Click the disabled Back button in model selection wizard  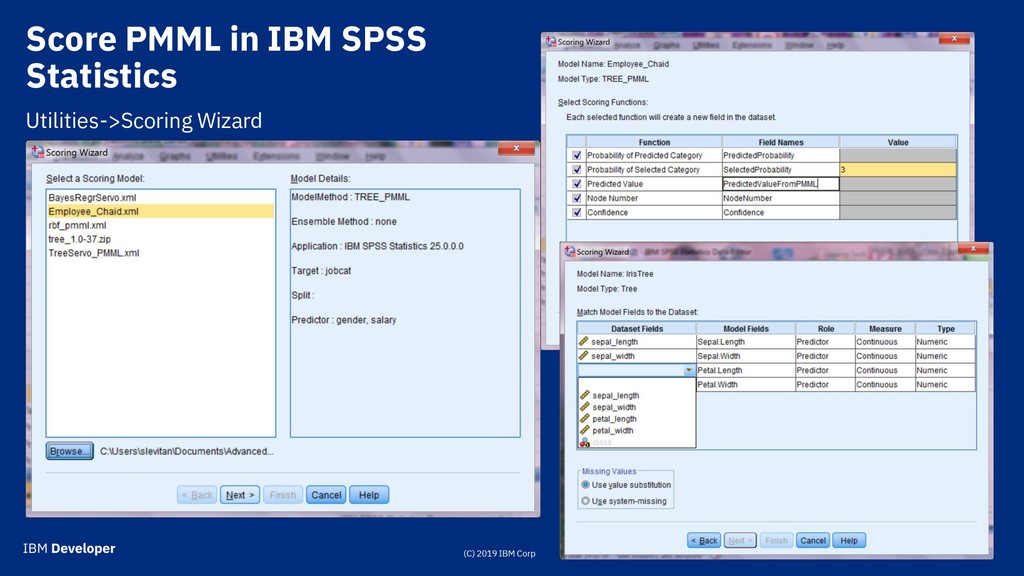[197, 495]
